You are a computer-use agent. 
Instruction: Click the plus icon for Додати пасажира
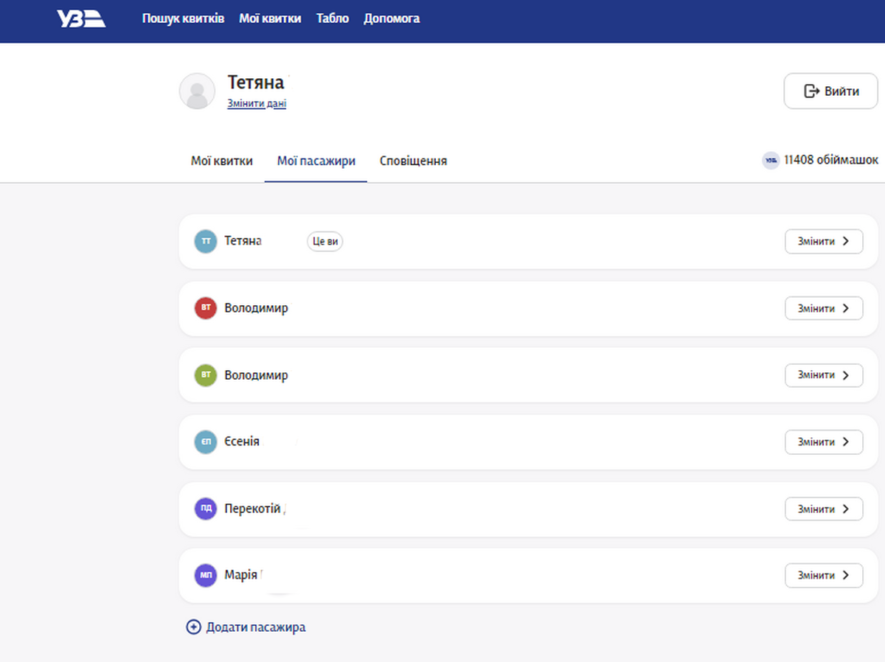(x=194, y=627)
